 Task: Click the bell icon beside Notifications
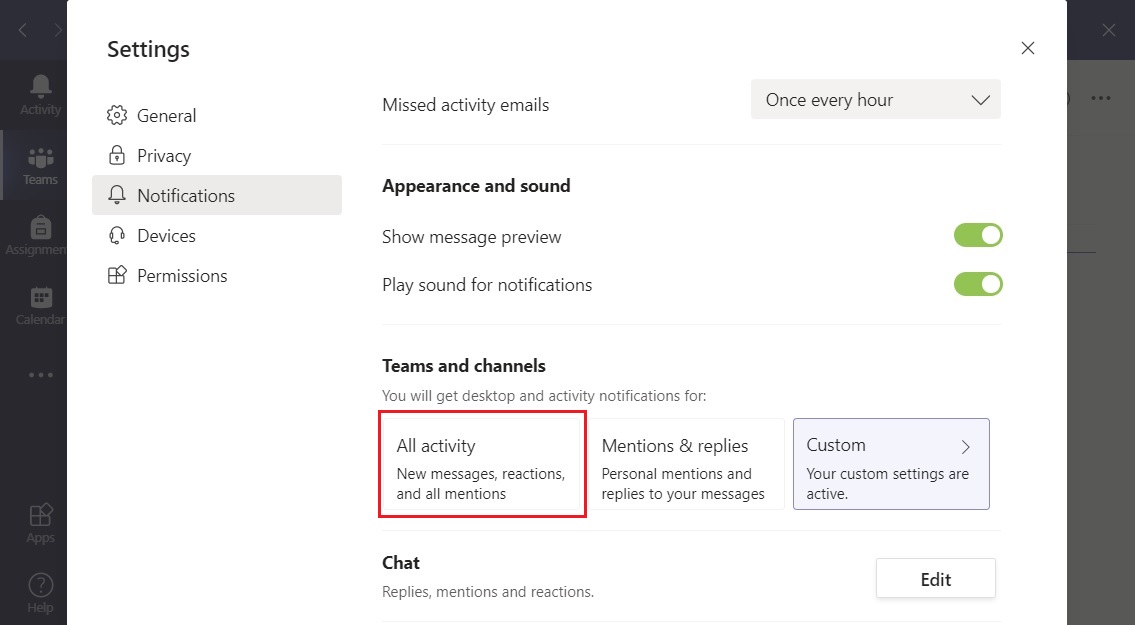click(117, 195)
